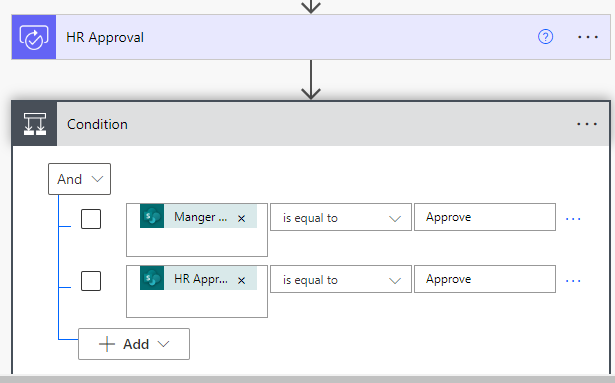Open the first row's 'is equal to' operator dropdown
Screen dimensions: 615x383
(340, 217)
